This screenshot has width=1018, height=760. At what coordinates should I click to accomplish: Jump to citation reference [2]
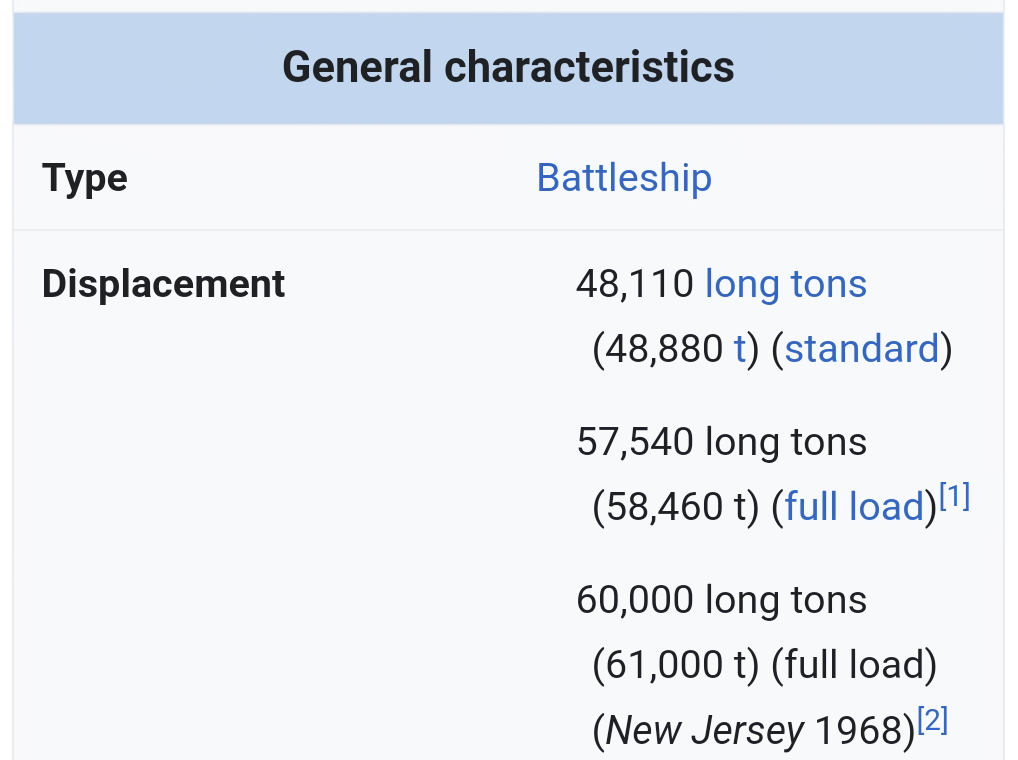pyautogui.click(x=932, y=720)
